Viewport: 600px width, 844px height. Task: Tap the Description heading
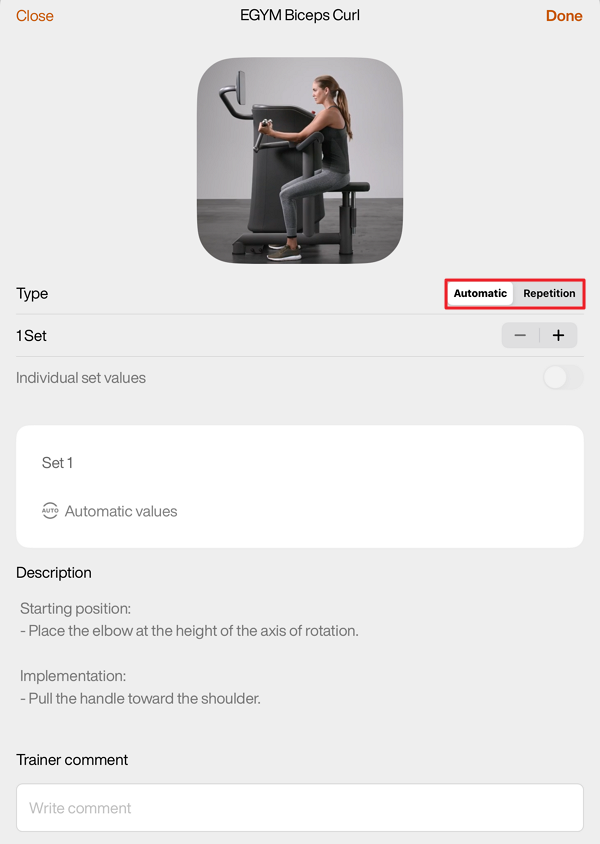54,573
